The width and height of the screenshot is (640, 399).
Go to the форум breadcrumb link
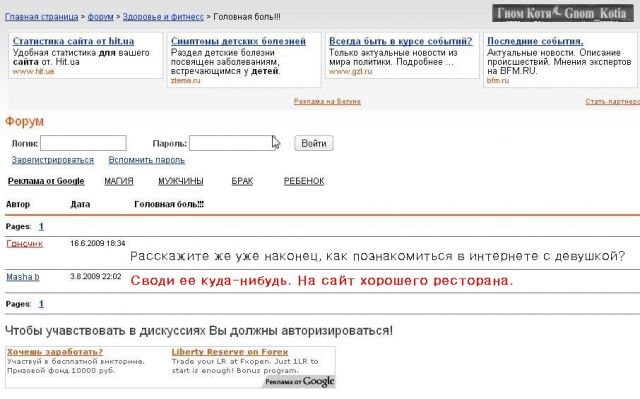click(x=100, y=17)
